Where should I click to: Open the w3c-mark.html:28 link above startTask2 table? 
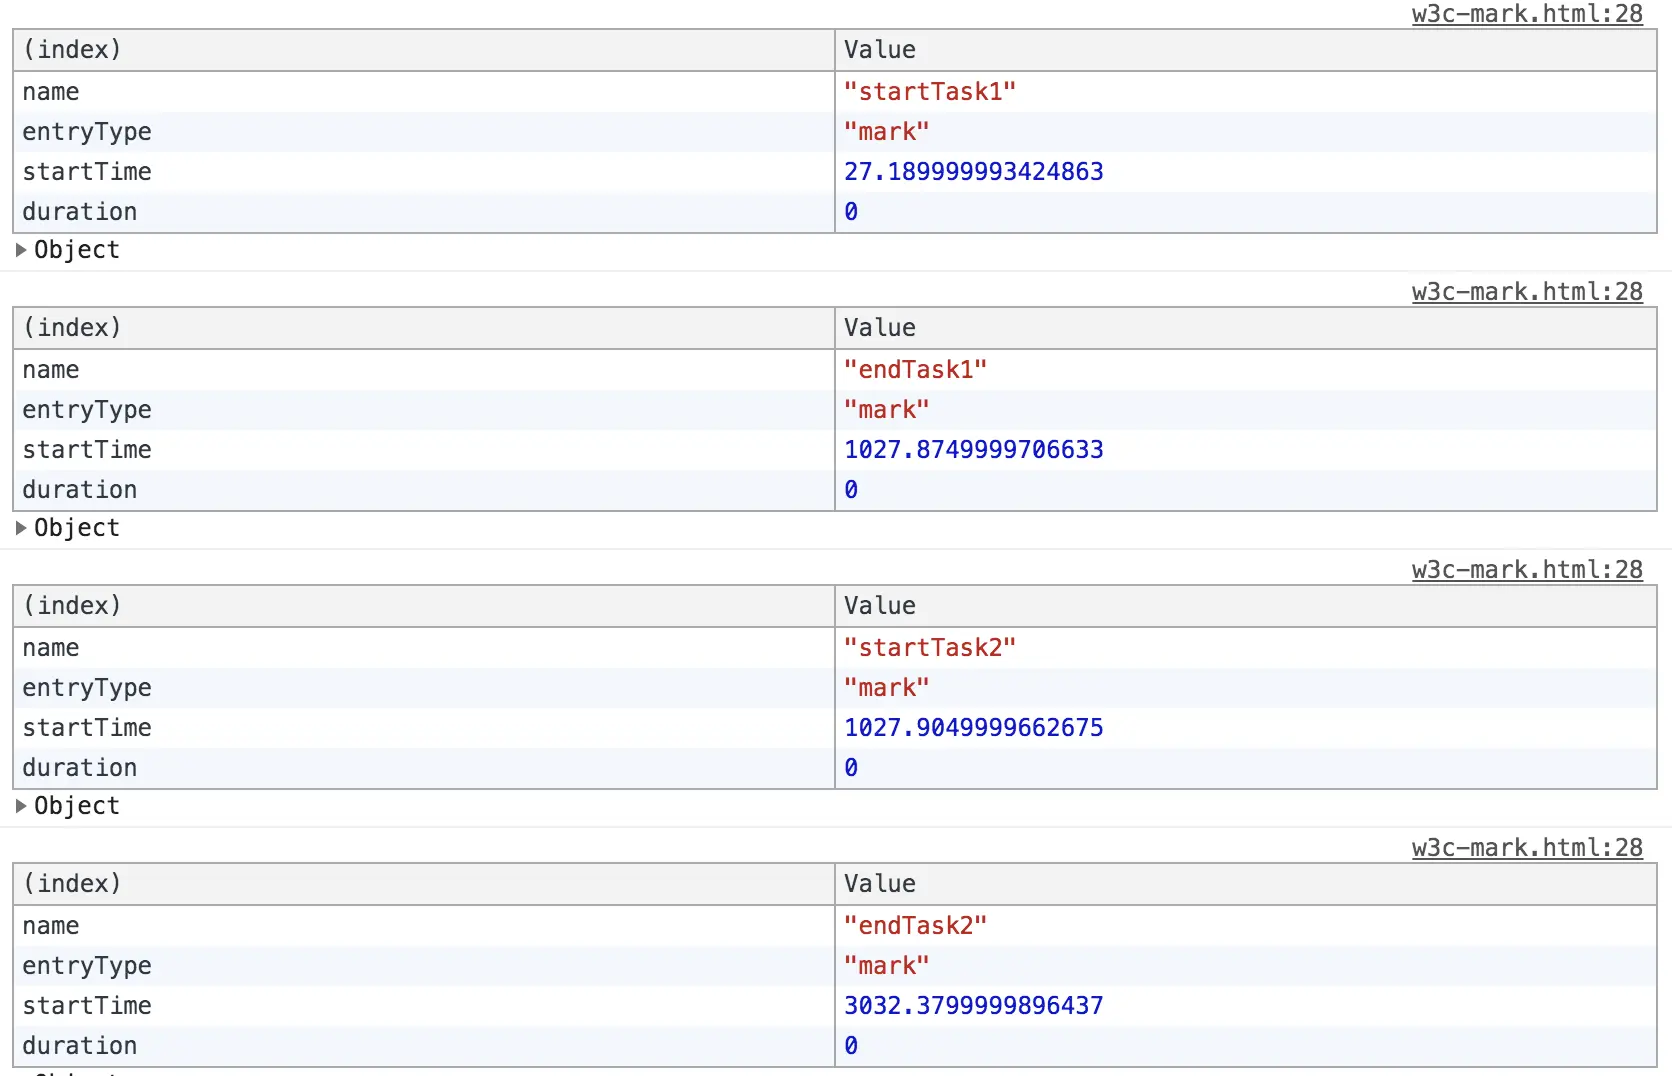coord(1526,570)
